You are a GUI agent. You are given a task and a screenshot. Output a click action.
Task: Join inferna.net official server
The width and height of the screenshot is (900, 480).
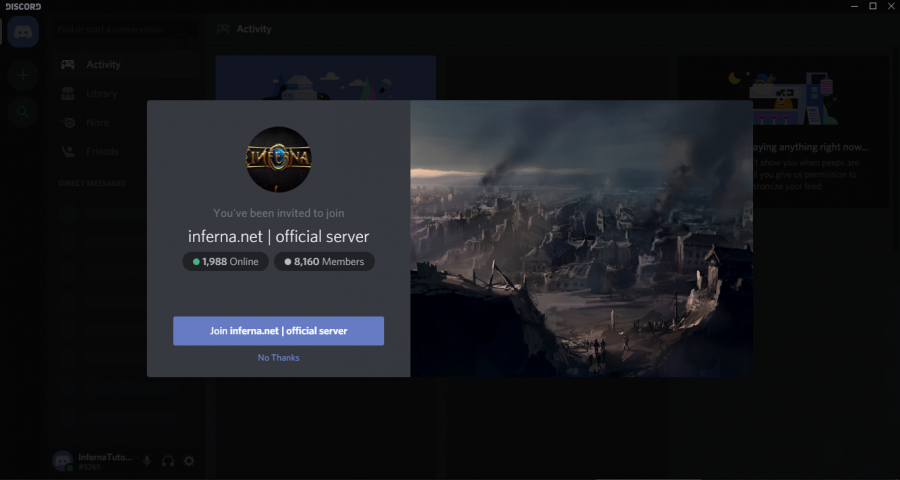(x=278, y=331)
